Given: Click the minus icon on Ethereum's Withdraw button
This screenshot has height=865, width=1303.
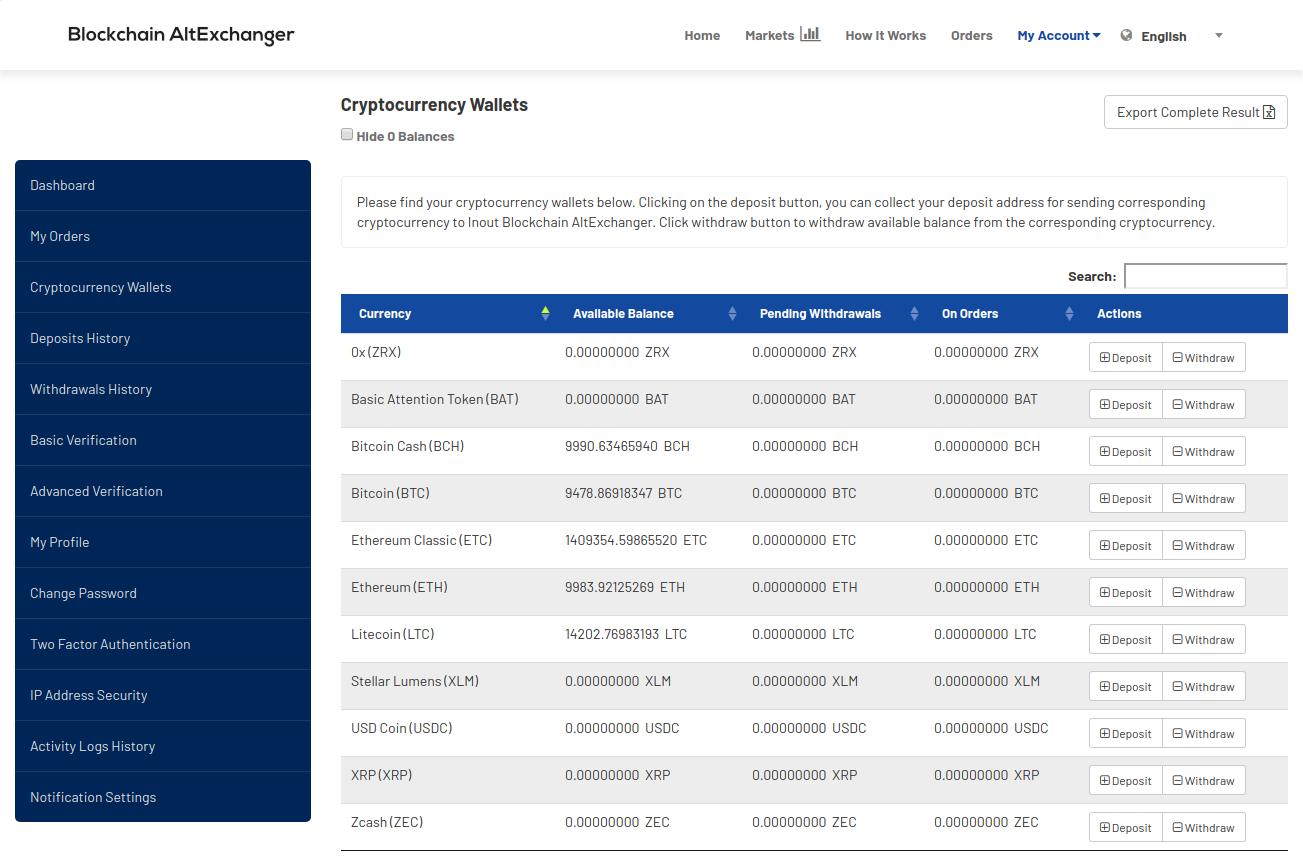Looking at the screenshot, I should click(1176, 592).
